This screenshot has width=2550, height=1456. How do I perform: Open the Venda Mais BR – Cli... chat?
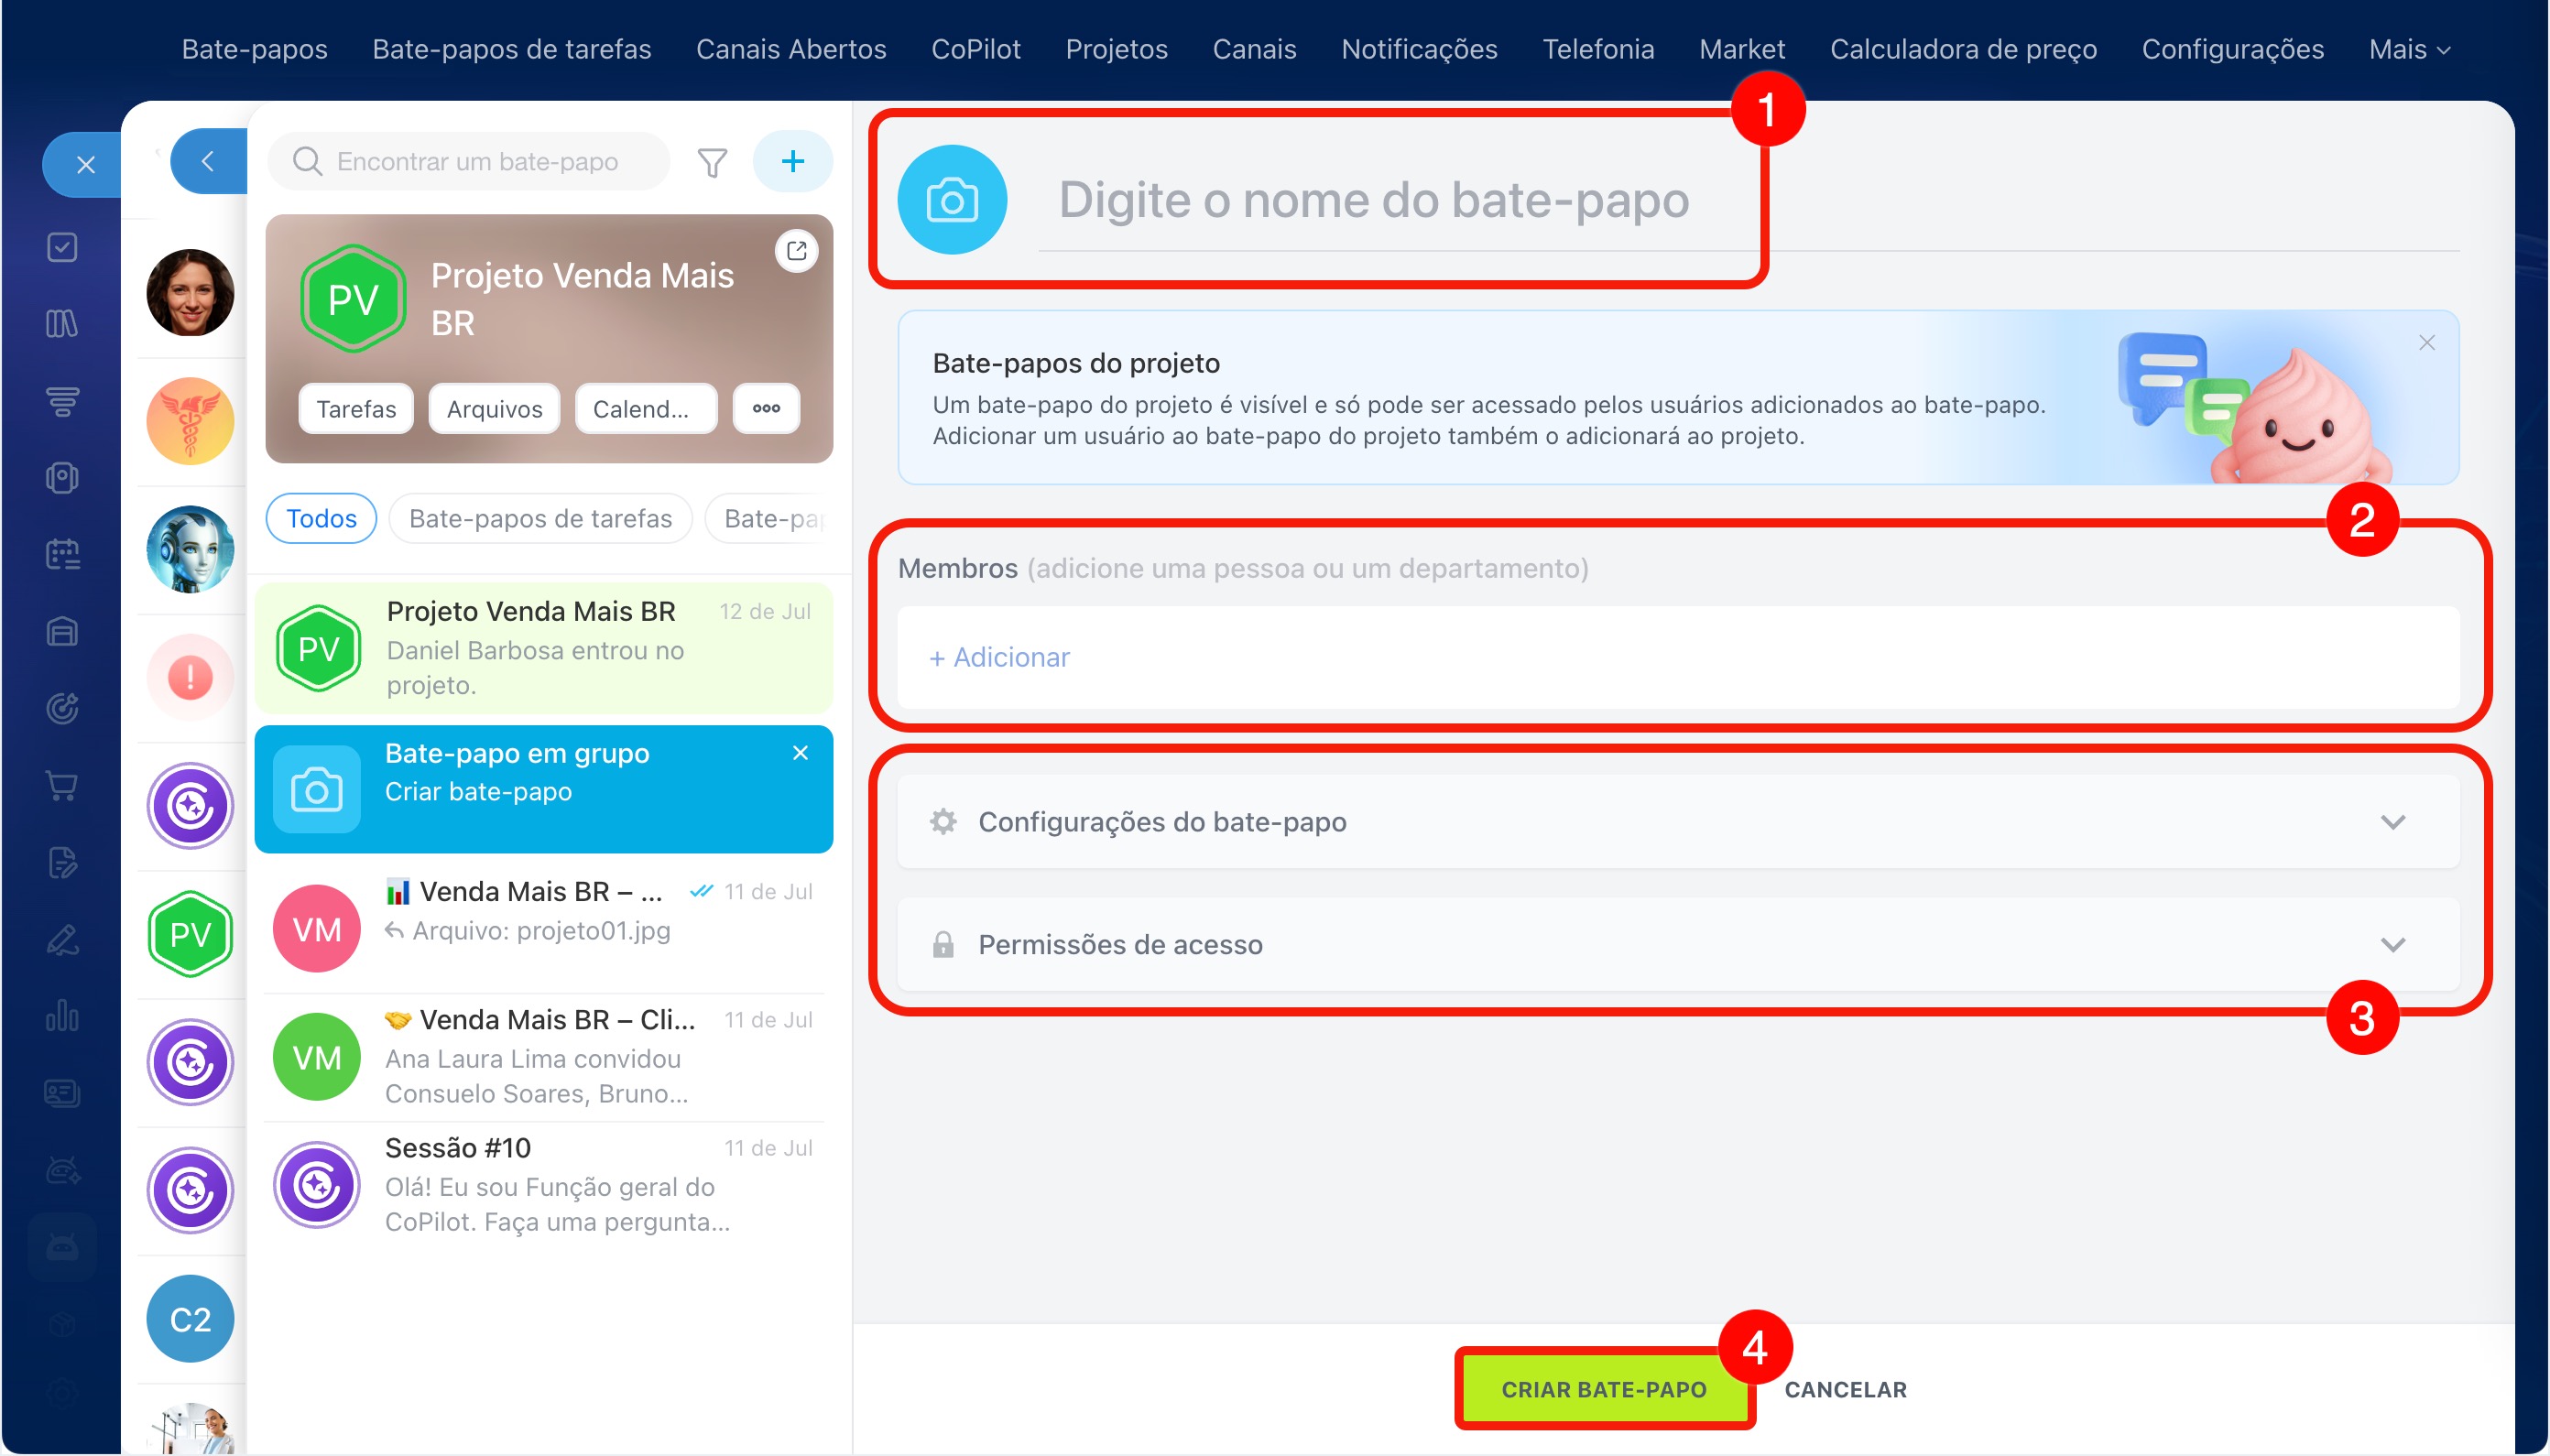click(544, 1057)
